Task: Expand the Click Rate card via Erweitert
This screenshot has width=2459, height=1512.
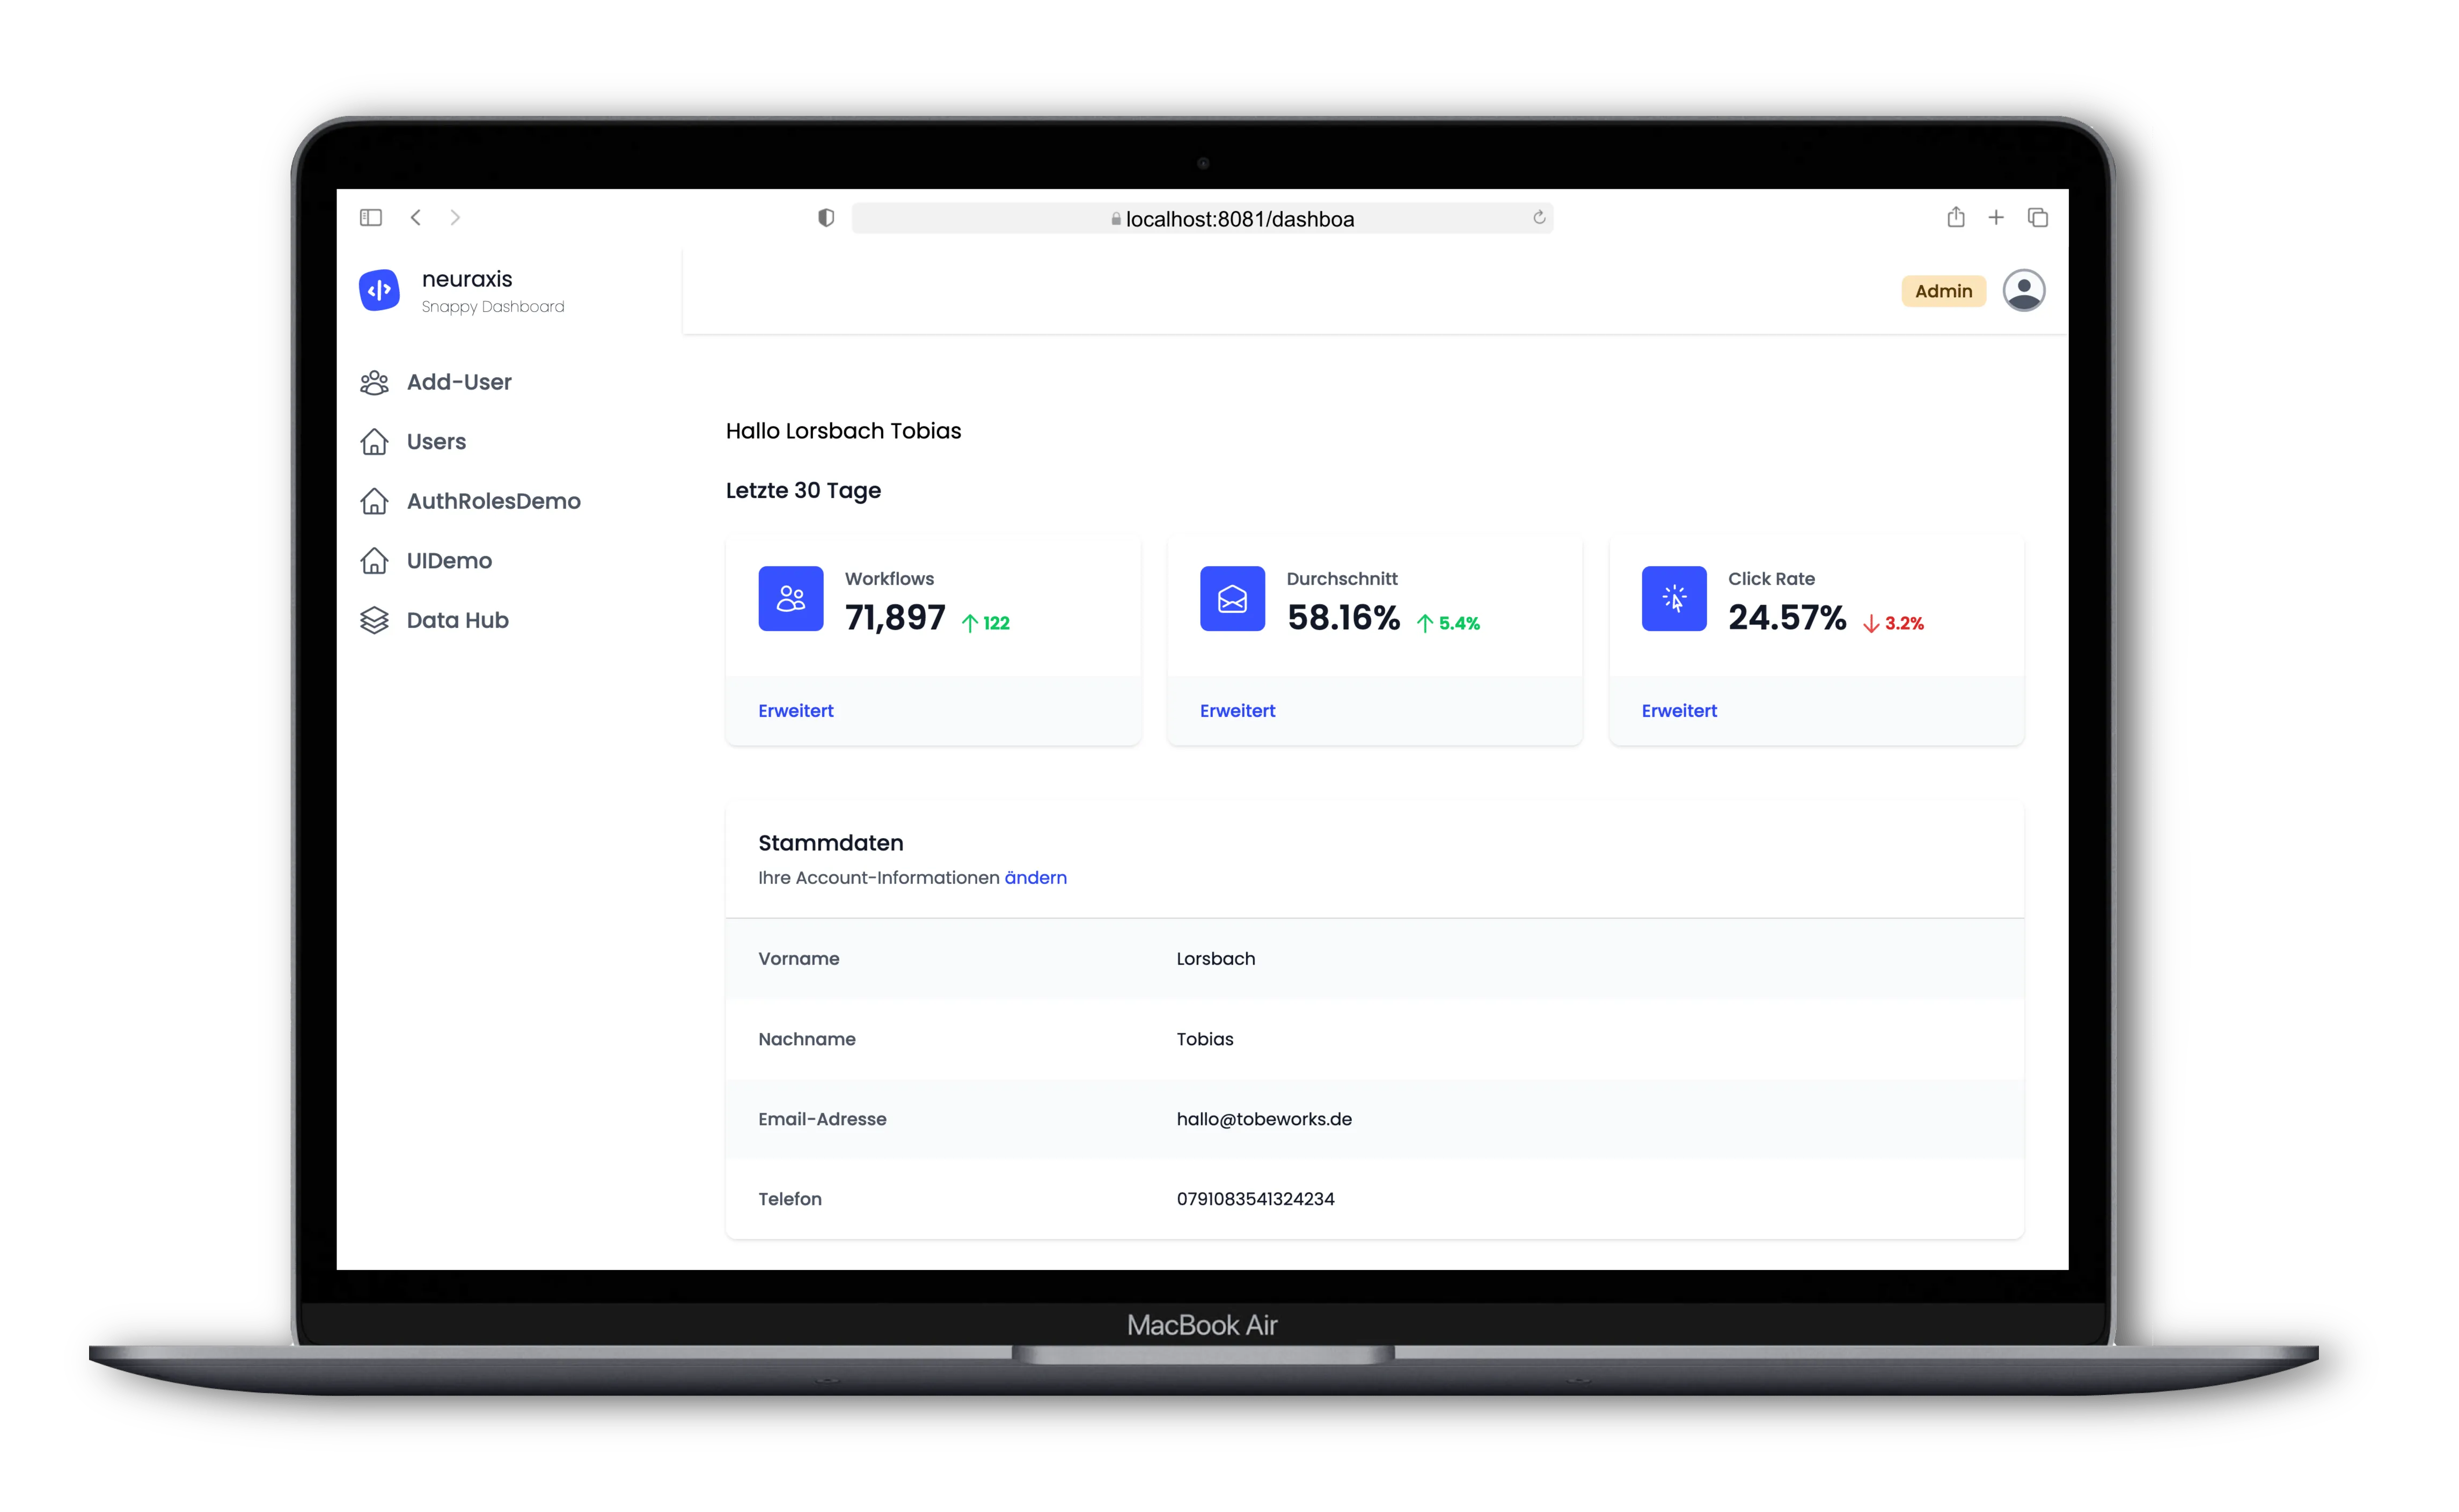Action: 1678,710
